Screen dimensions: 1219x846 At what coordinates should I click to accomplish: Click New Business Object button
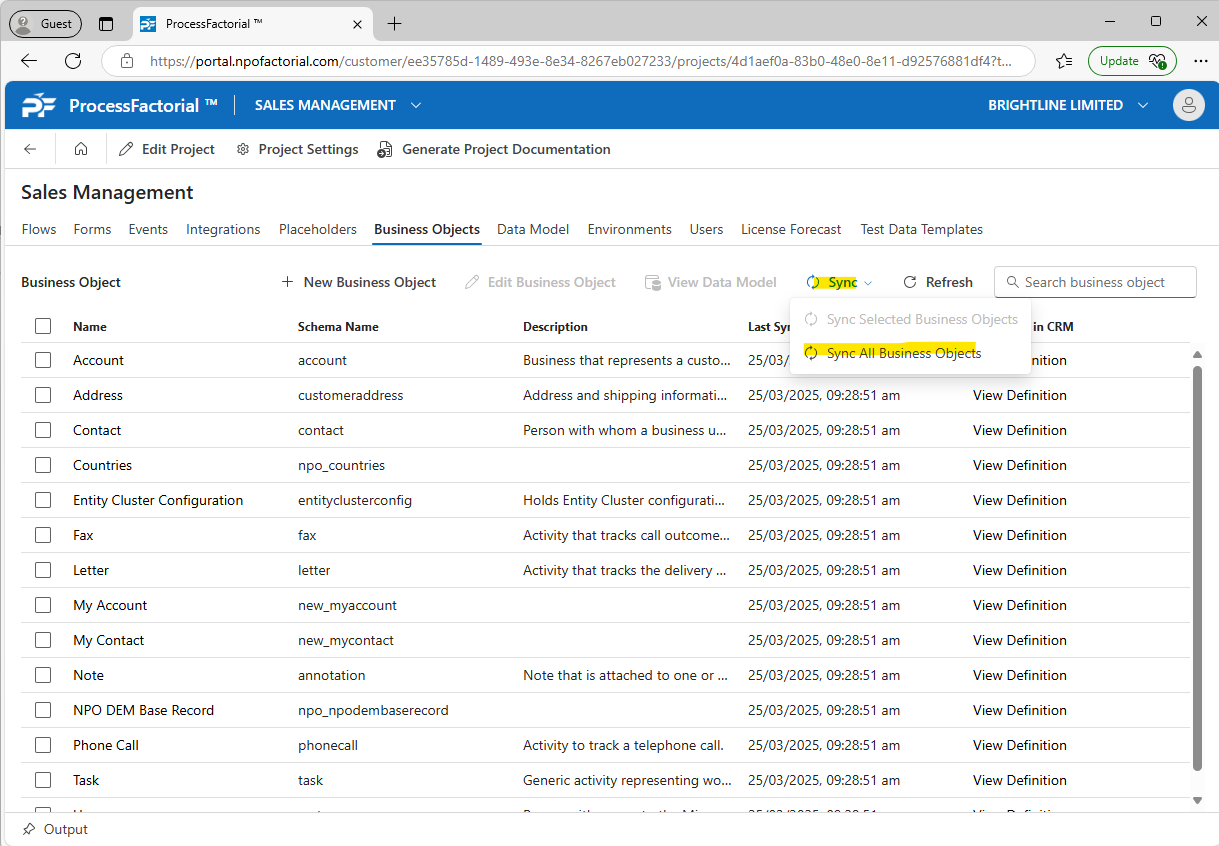tap(359, 282)
